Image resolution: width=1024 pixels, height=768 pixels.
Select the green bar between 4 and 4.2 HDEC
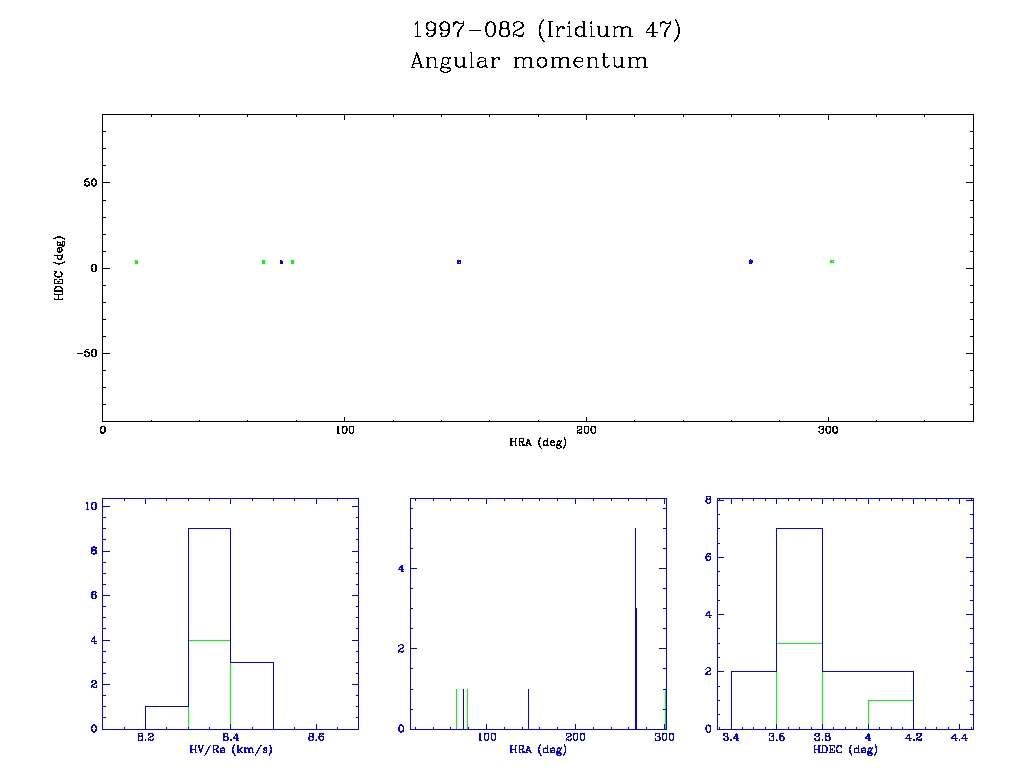[x=890, y=714]
